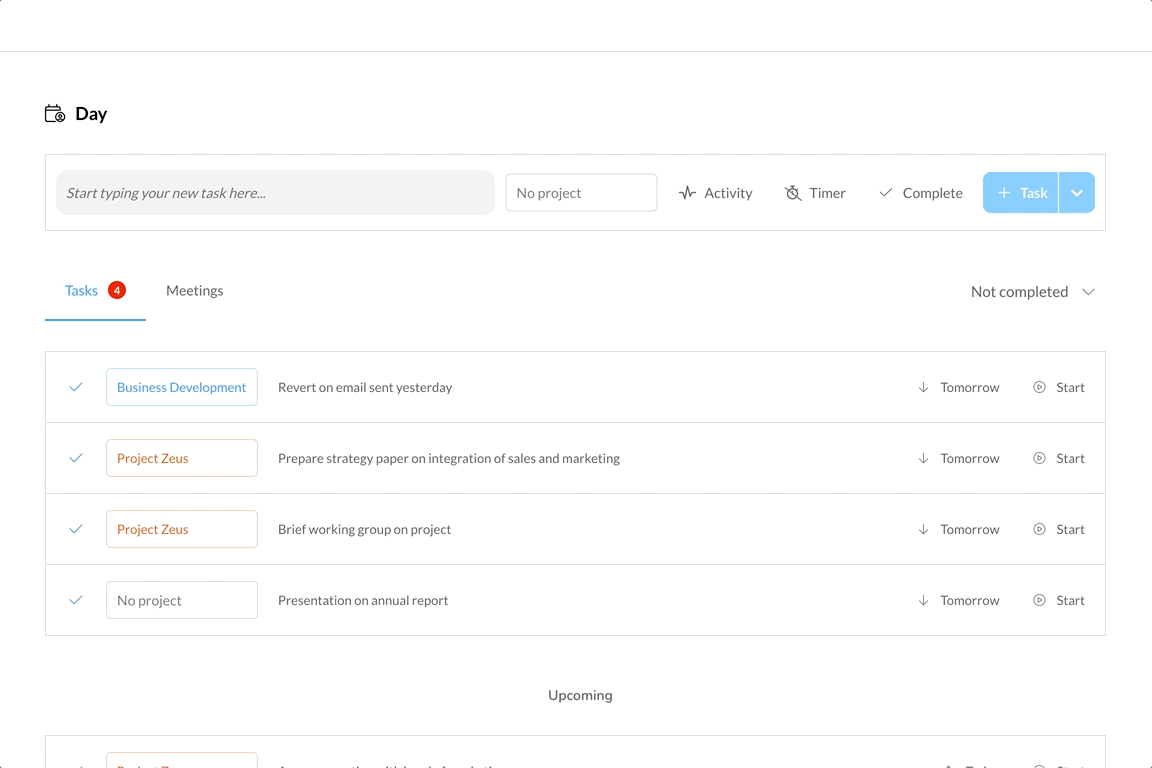Viewport: 1152px width, 768px height.
Task: Postpone Revert on email task to Tomorrow
Action: click(x=959, y=387)
